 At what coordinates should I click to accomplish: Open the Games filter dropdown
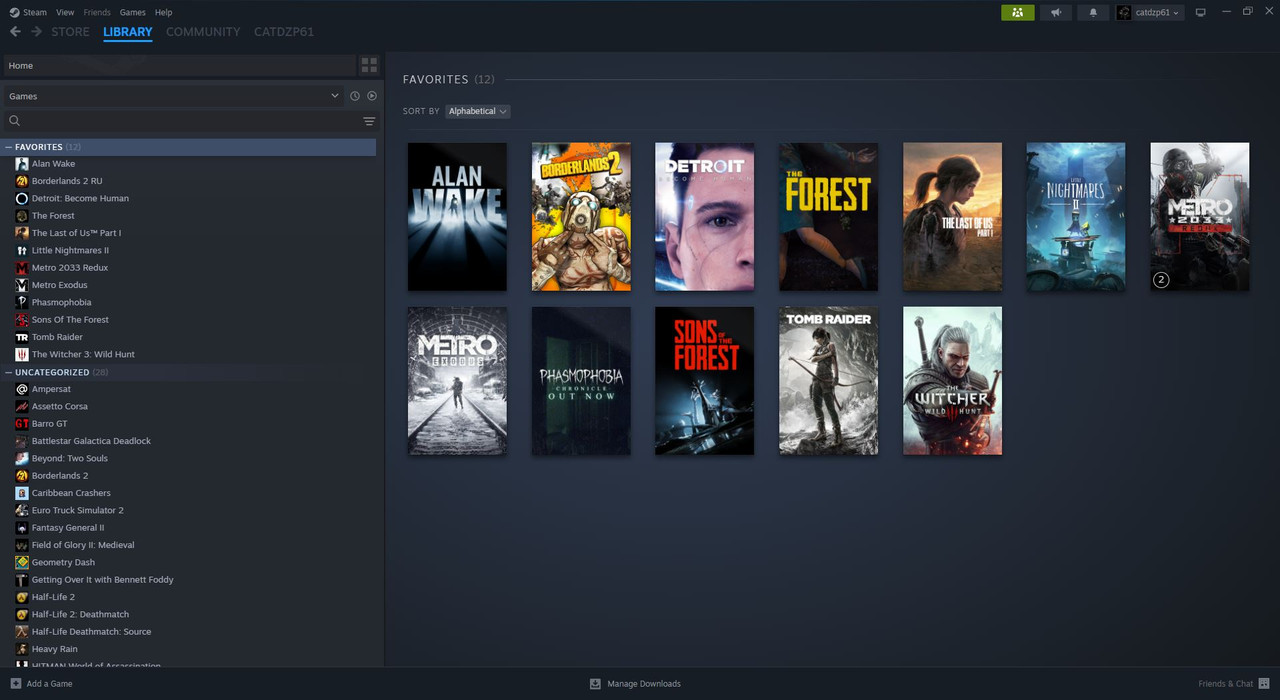[x=173, y=96]
